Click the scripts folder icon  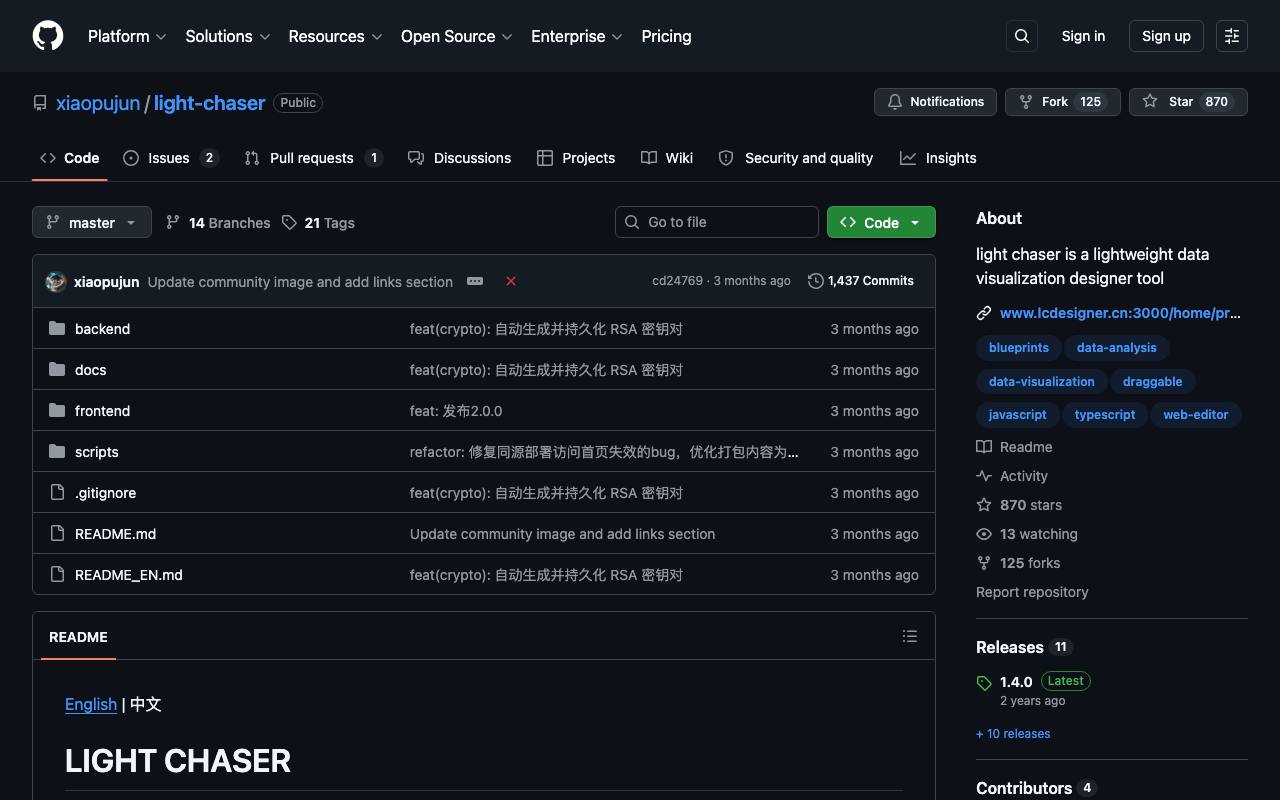57,451
